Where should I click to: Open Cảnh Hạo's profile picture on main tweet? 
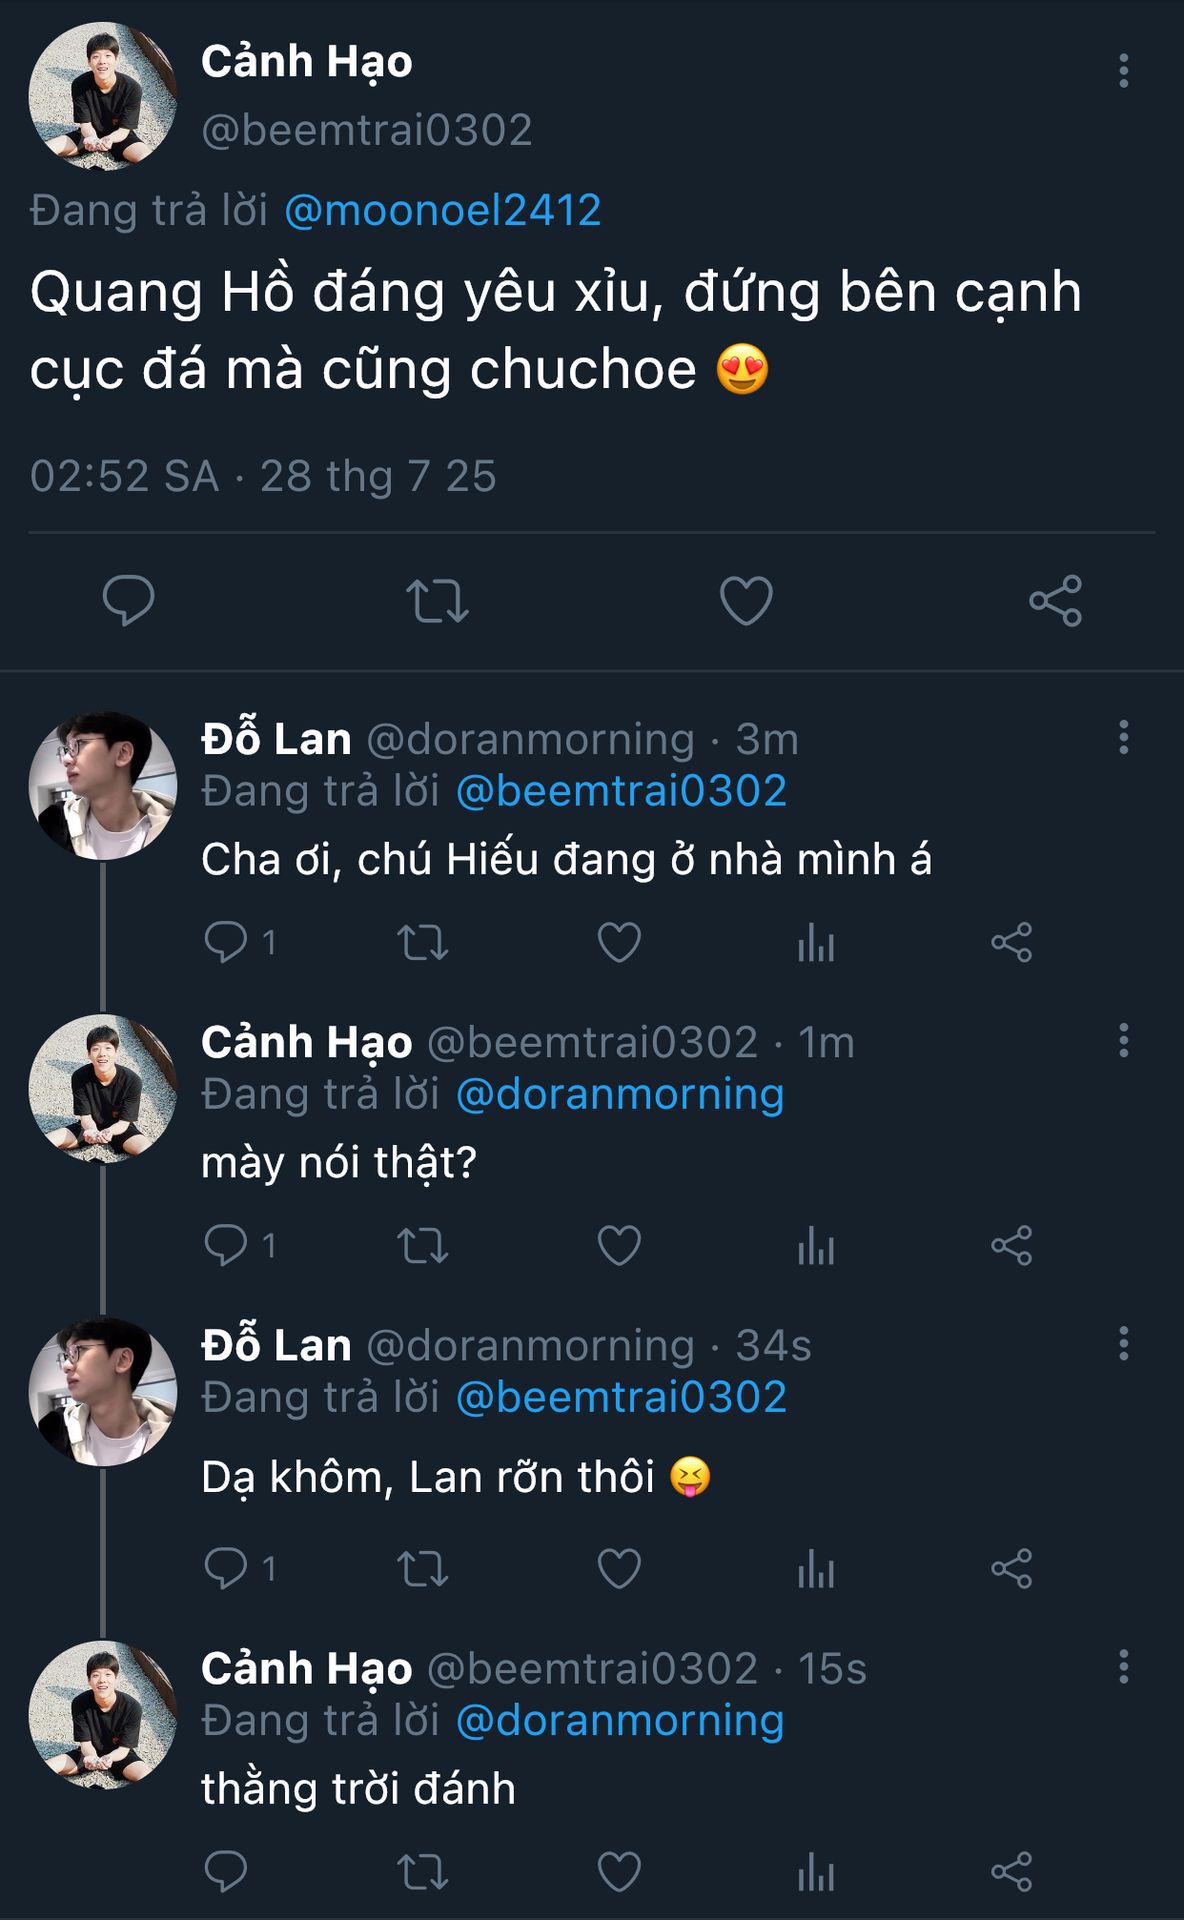coord(103,96)
